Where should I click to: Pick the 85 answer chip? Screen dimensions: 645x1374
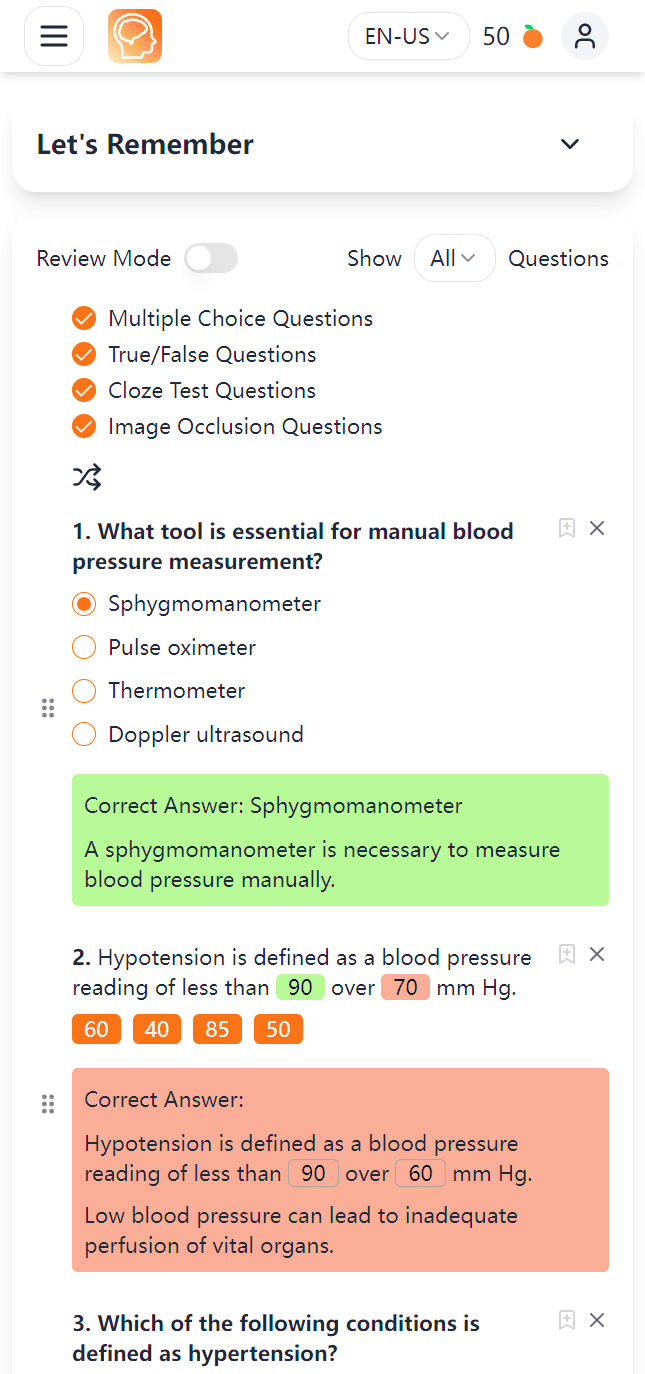tap(217, 1030)
